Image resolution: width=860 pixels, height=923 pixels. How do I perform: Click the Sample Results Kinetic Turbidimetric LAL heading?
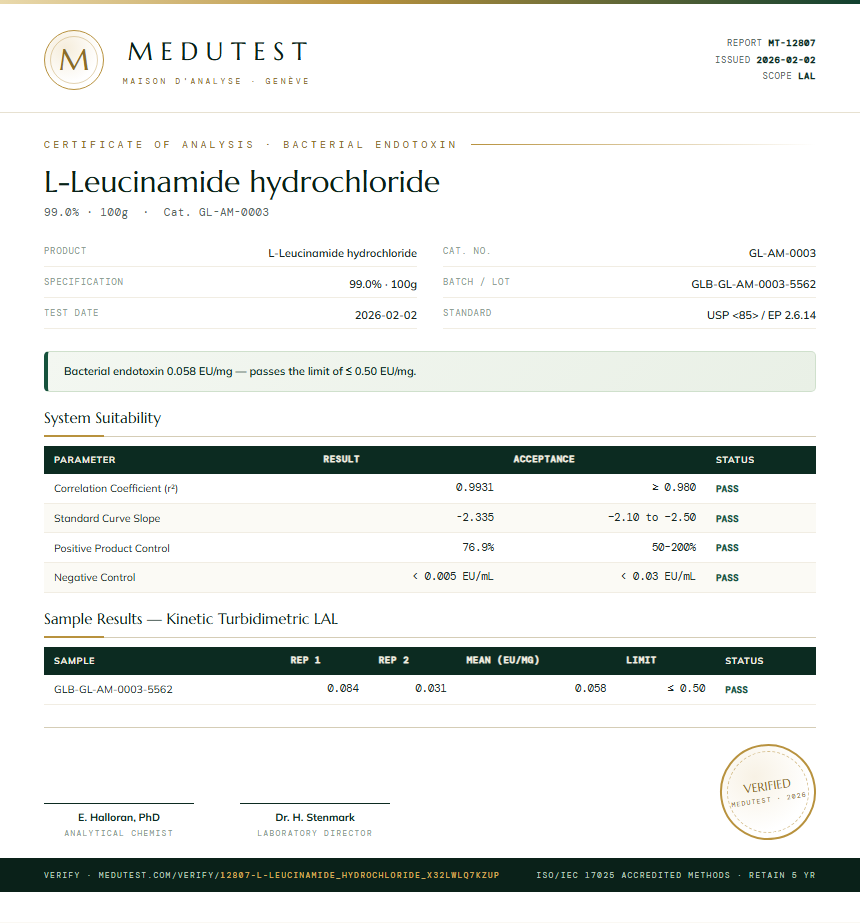191,619
